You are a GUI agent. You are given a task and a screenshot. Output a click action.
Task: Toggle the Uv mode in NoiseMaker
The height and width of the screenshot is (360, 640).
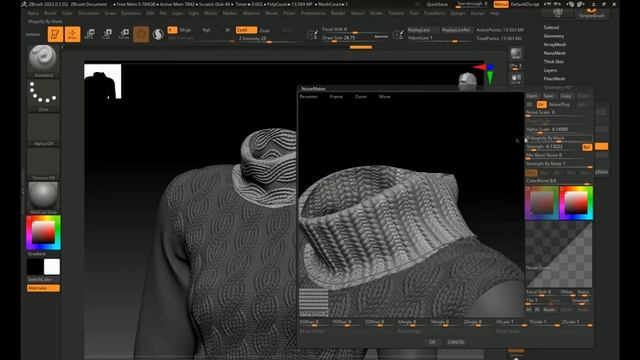[x=541, y=104]
